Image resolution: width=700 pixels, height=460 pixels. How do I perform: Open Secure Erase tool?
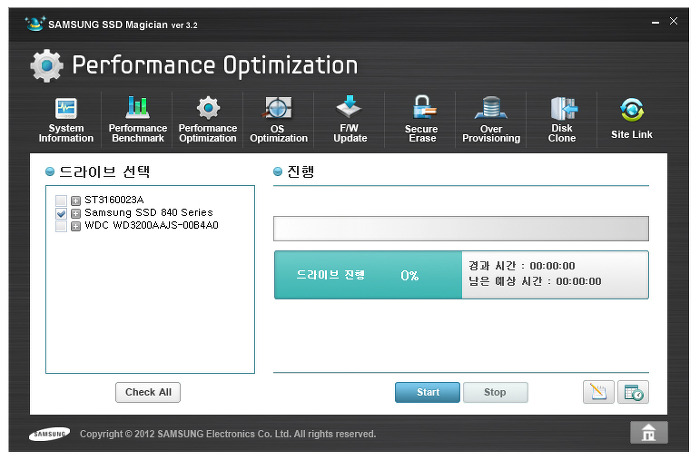(x=421, y=120)
